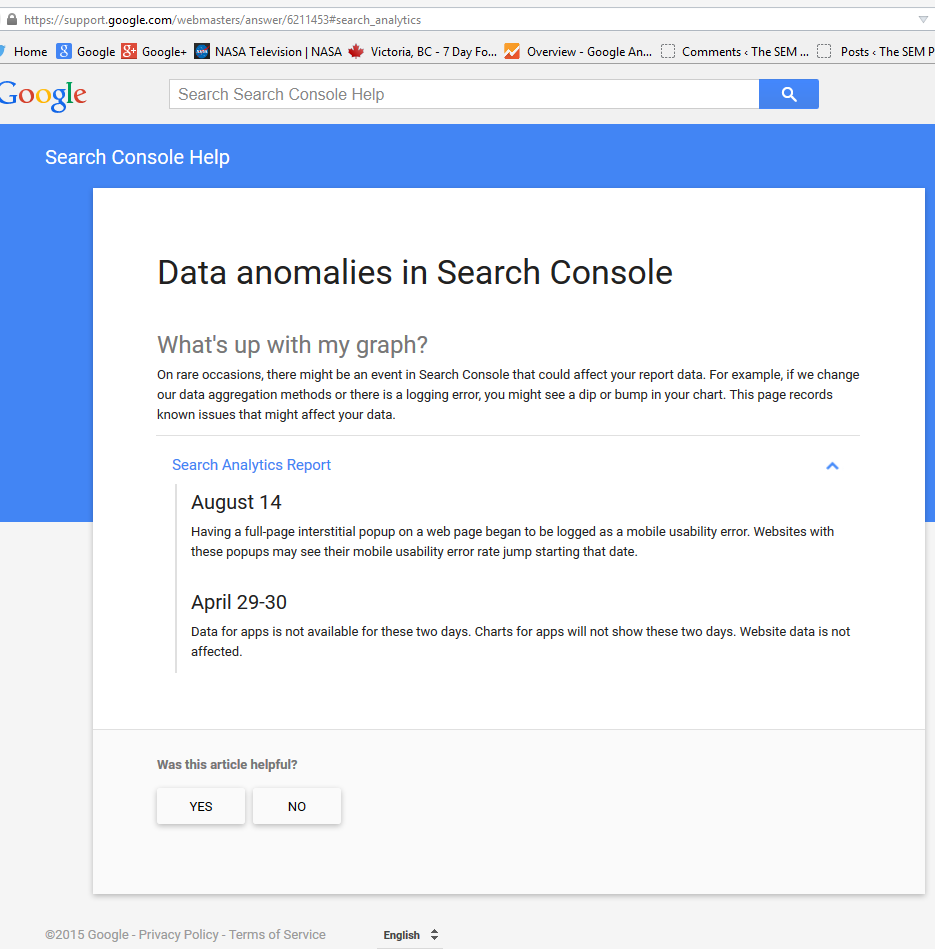The width and height of the screenshot is (935, 949).
Task: Click the padlock icon in address bar
Action: [x=11, y=19]
